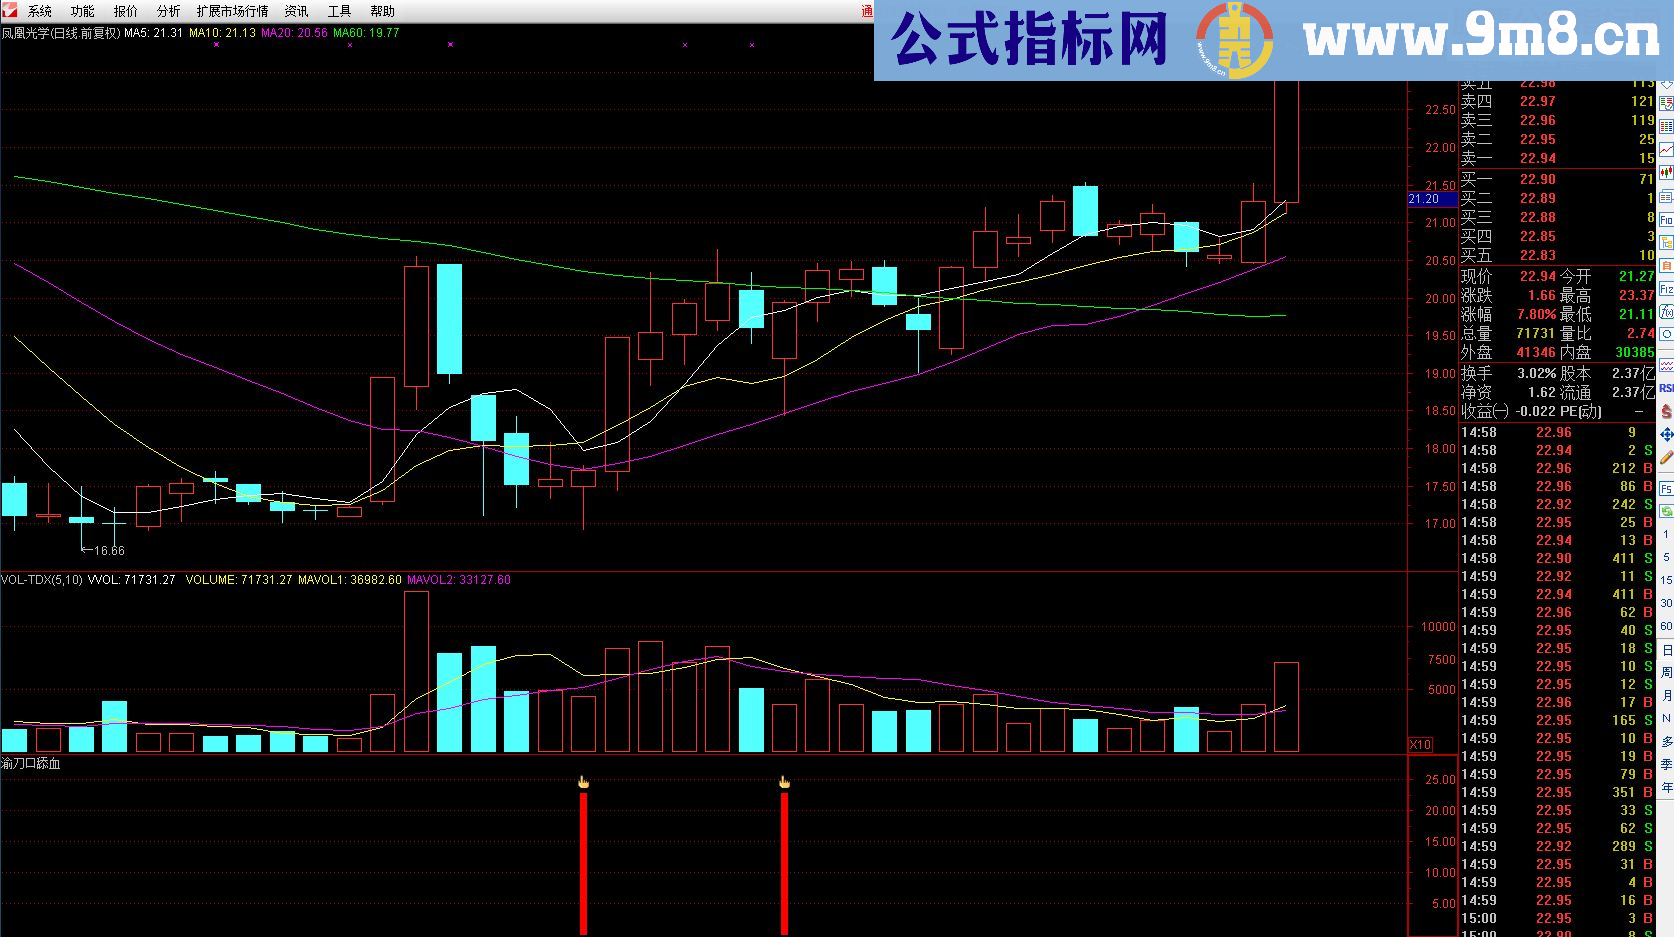Image resolution: width=1674 pixels, height=937 pixels.
Task: Switch to weekly period 周
Action: pyautogui.click(x=1666, y=673)
